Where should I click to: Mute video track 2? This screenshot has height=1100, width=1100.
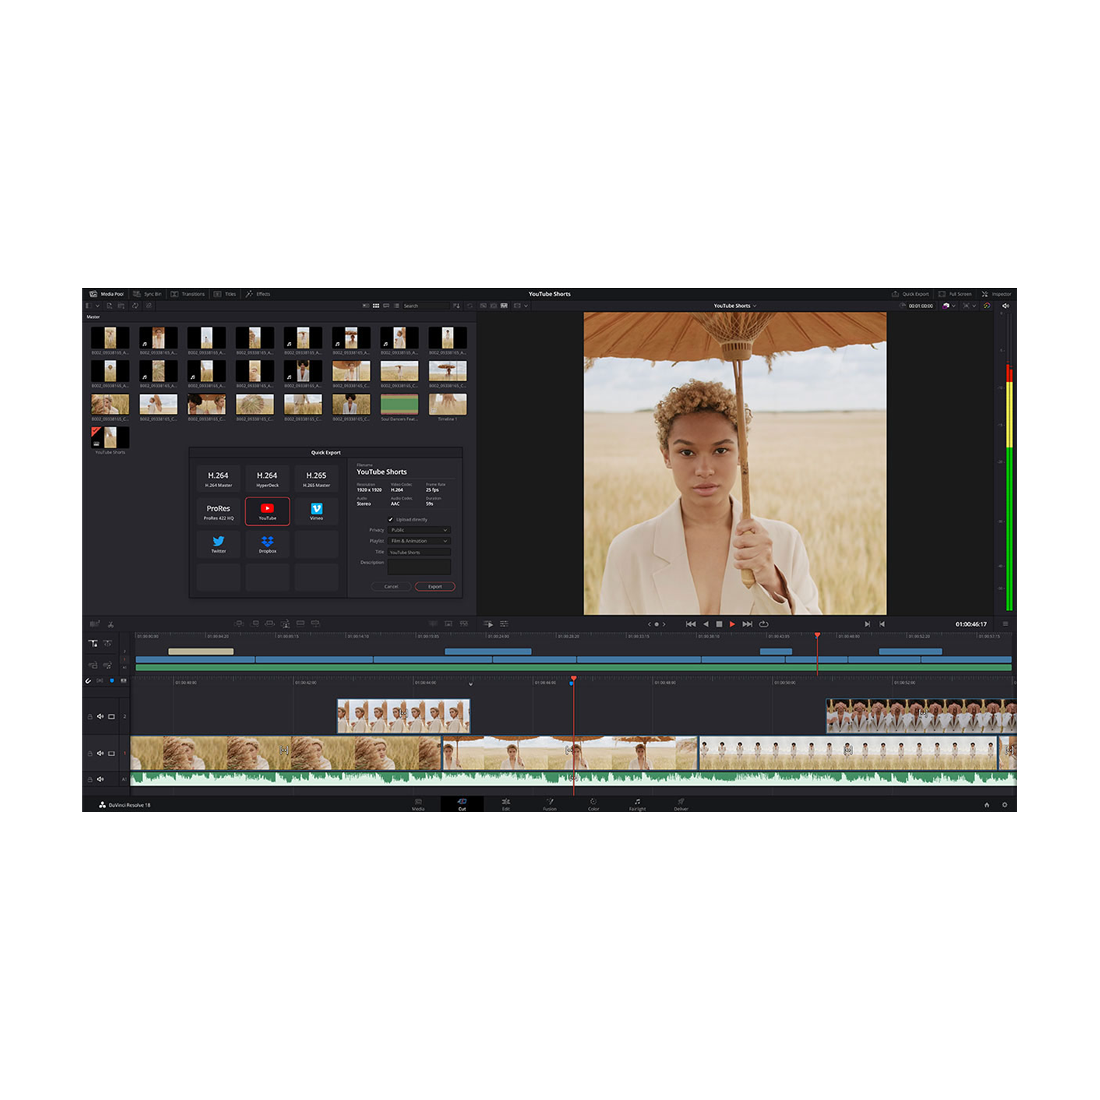100,716
